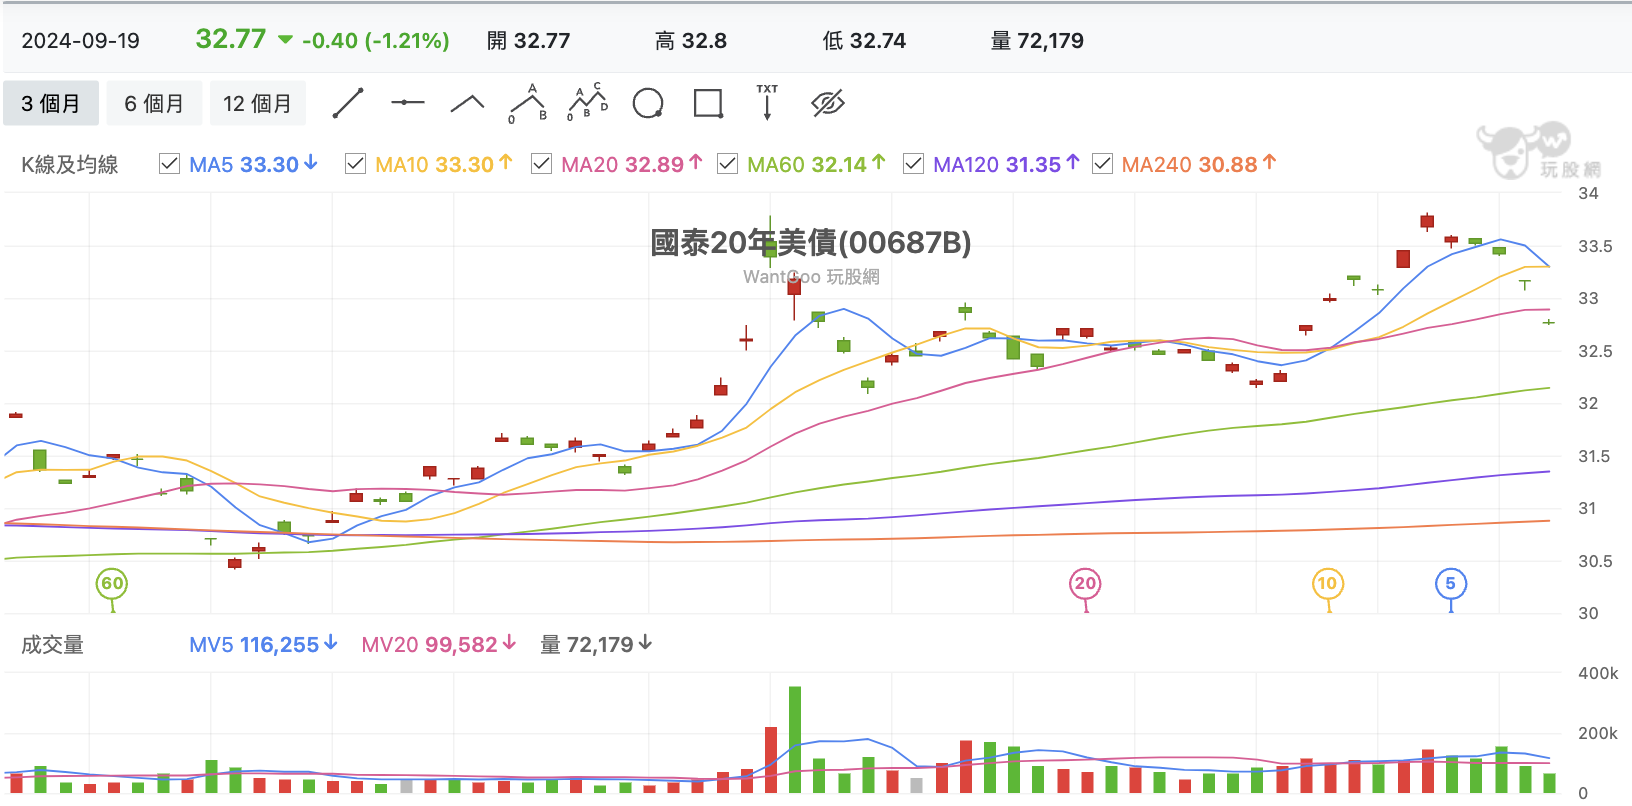Image resolution: width=1632 pixels, height=806 pixels.
Task: Click the high price 高 32.8
Action: [690, 41]
